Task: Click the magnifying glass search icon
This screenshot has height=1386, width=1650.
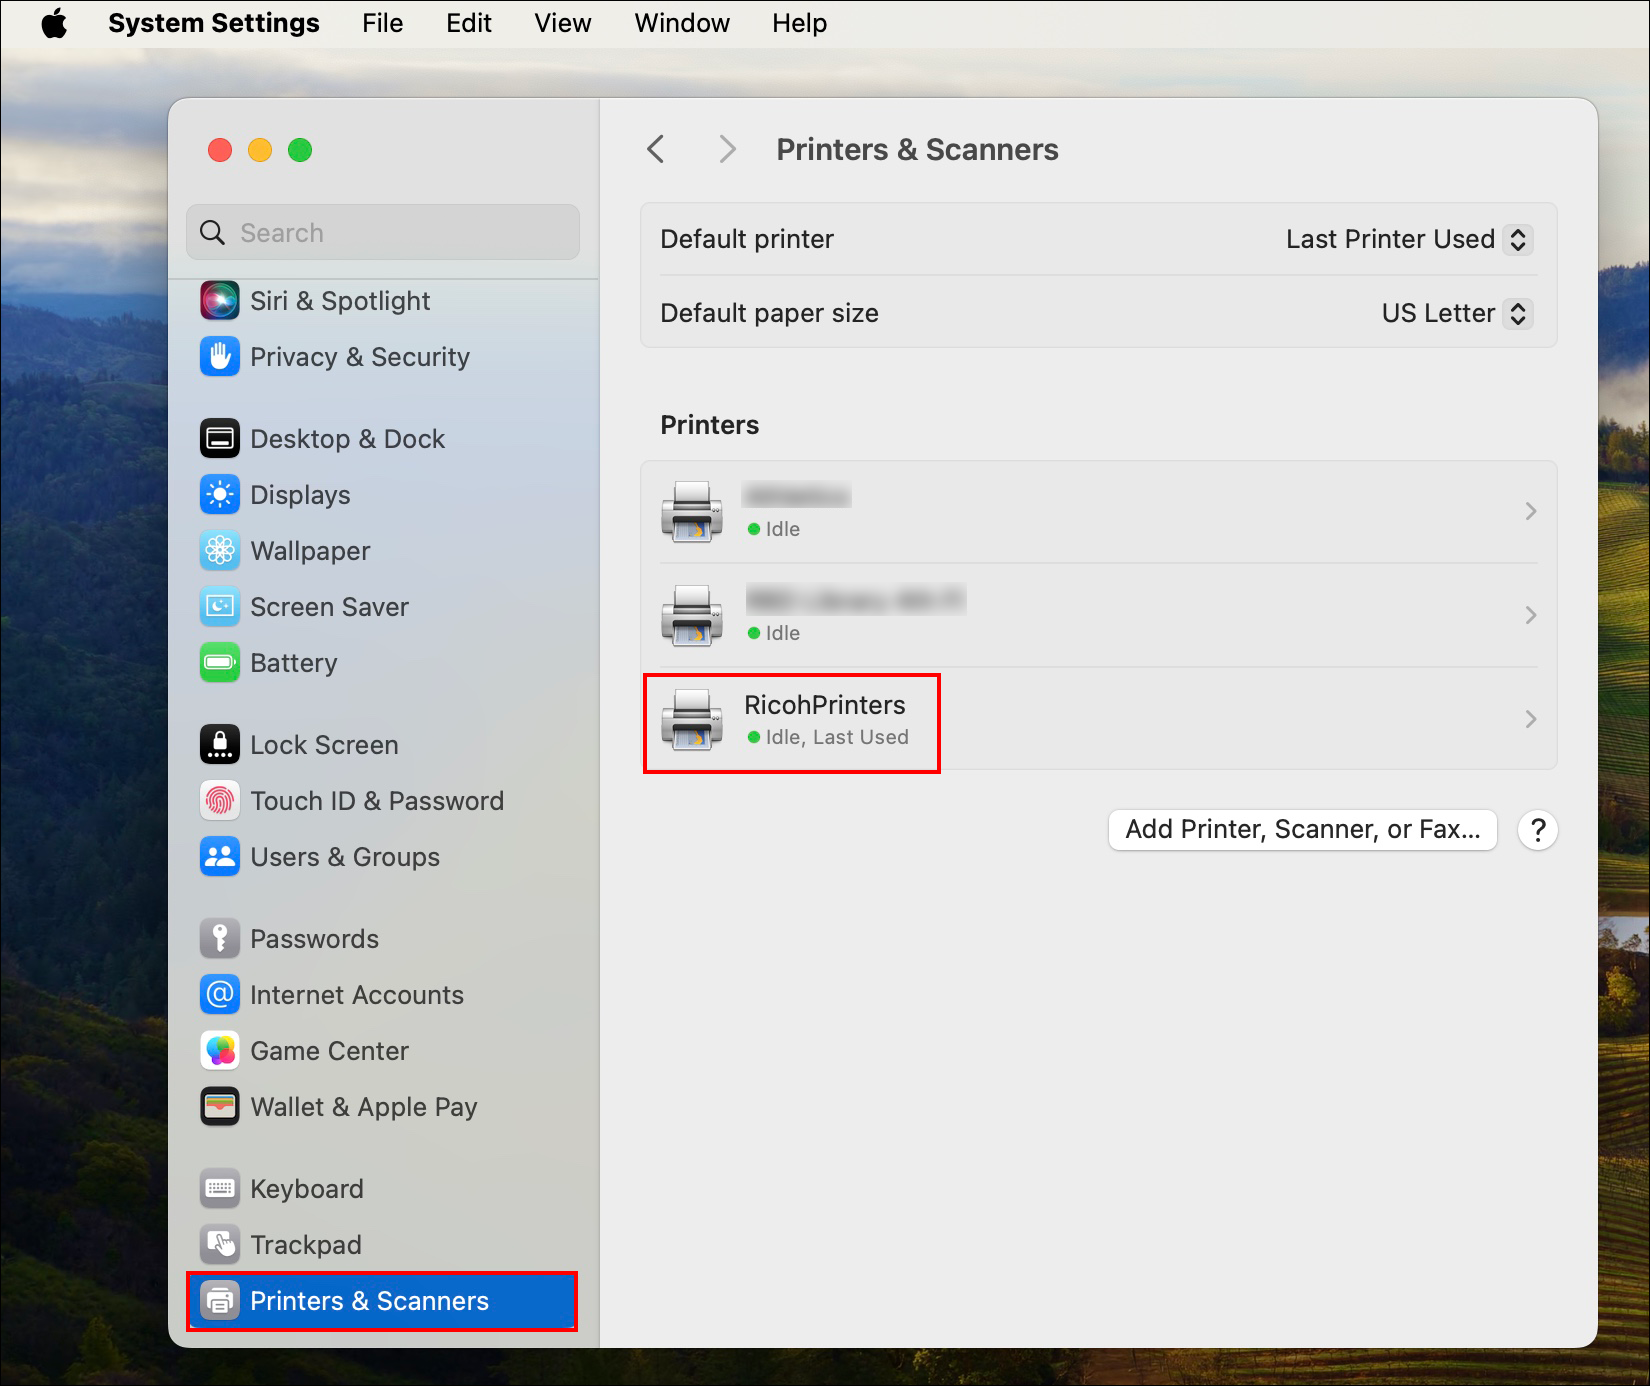Action: point(212,233)
